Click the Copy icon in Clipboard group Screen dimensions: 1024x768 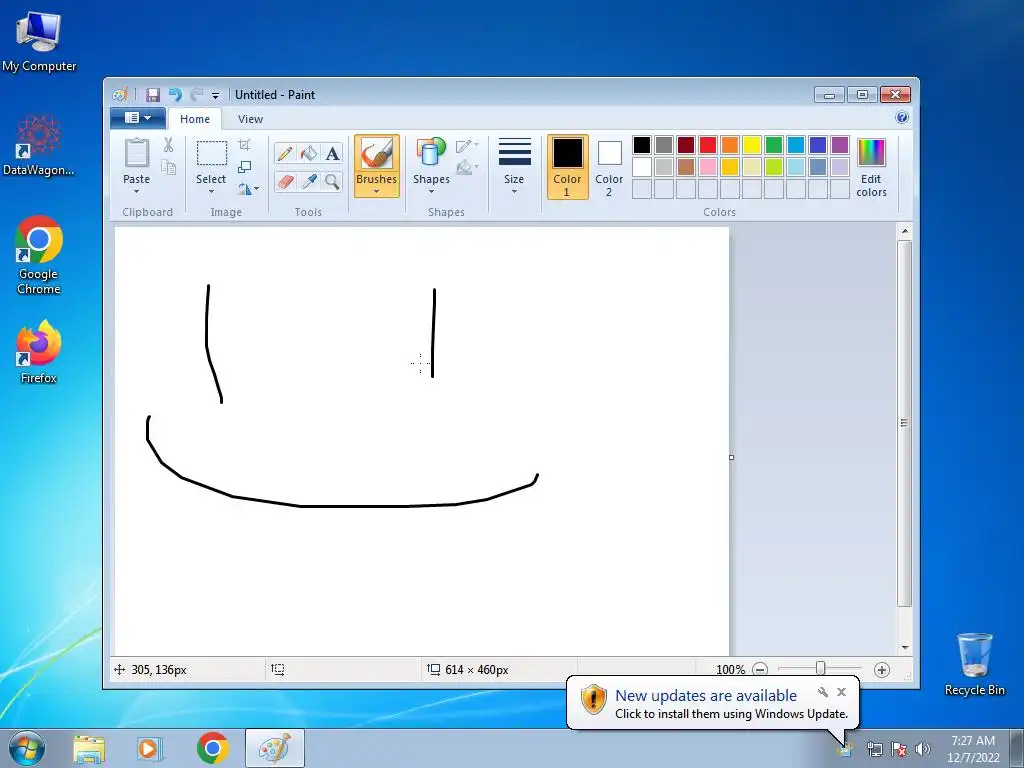coord(168,167)
